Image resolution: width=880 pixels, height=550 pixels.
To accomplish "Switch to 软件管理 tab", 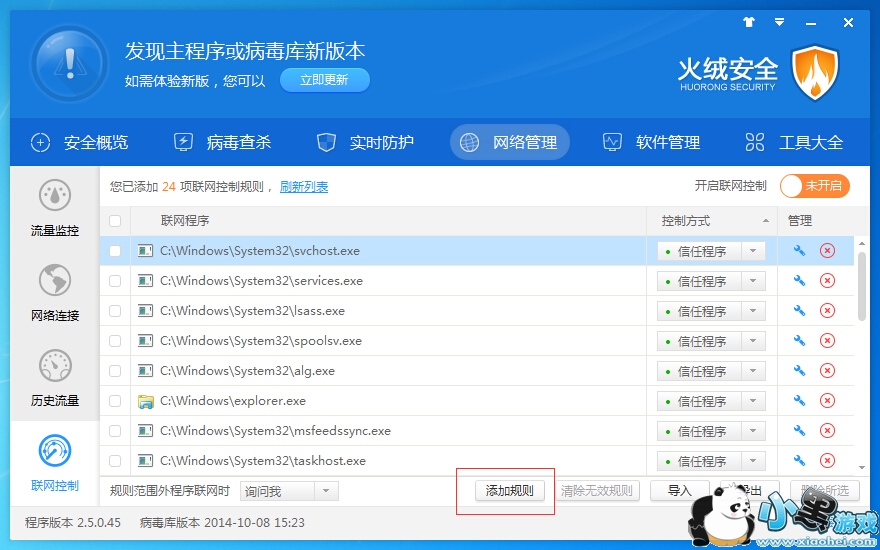I will (x=652, y=142).
